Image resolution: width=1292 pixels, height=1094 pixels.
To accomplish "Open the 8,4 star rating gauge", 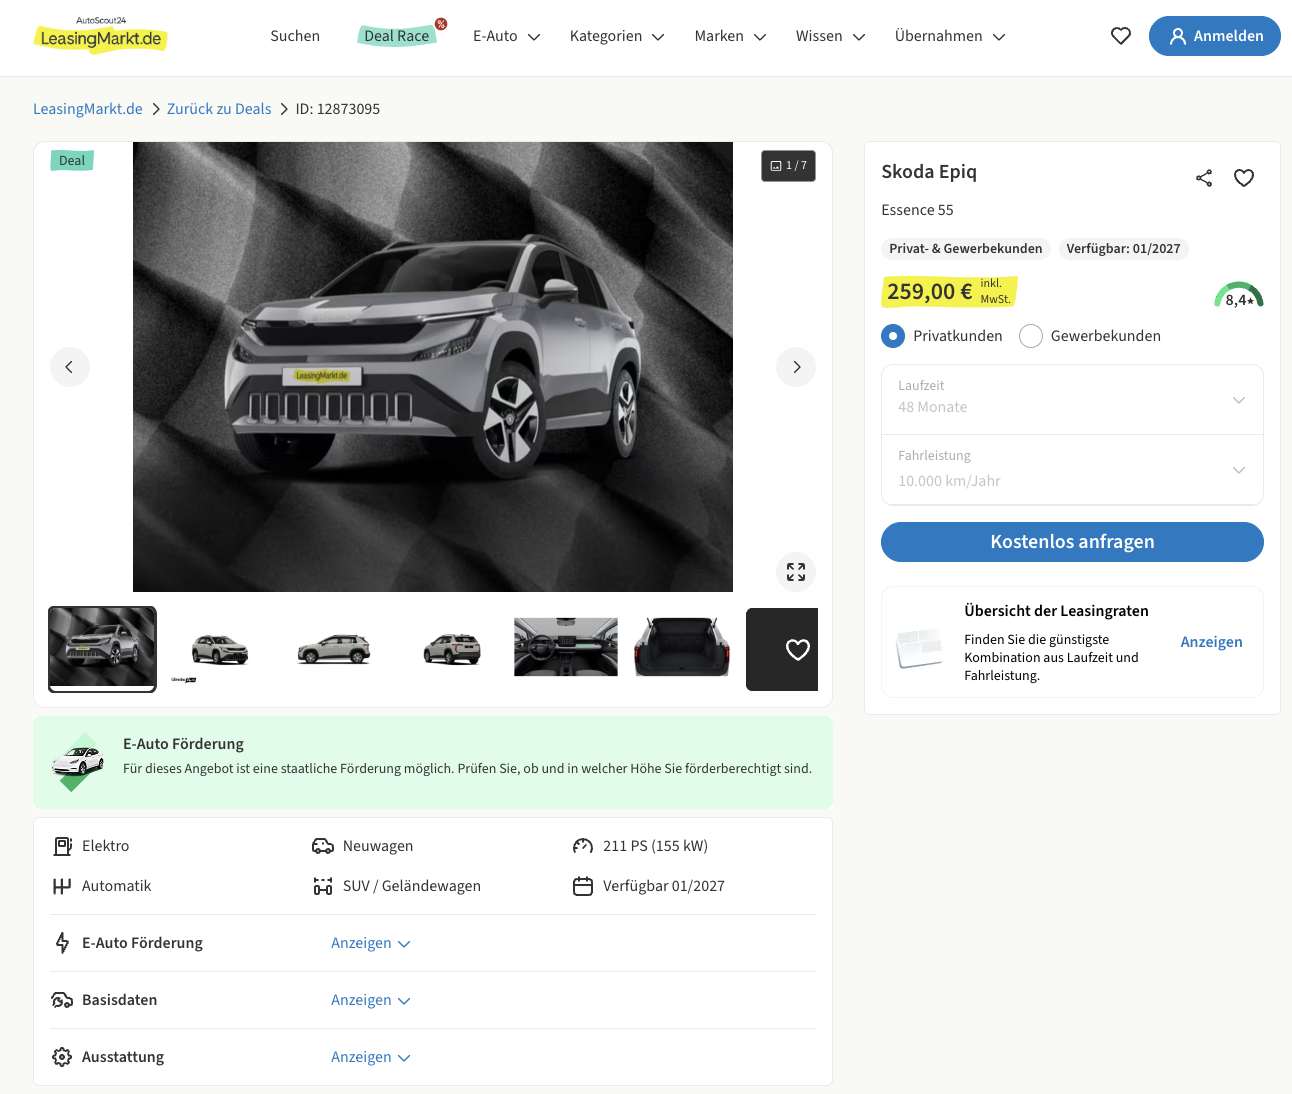I will [x=1239, y=296].
